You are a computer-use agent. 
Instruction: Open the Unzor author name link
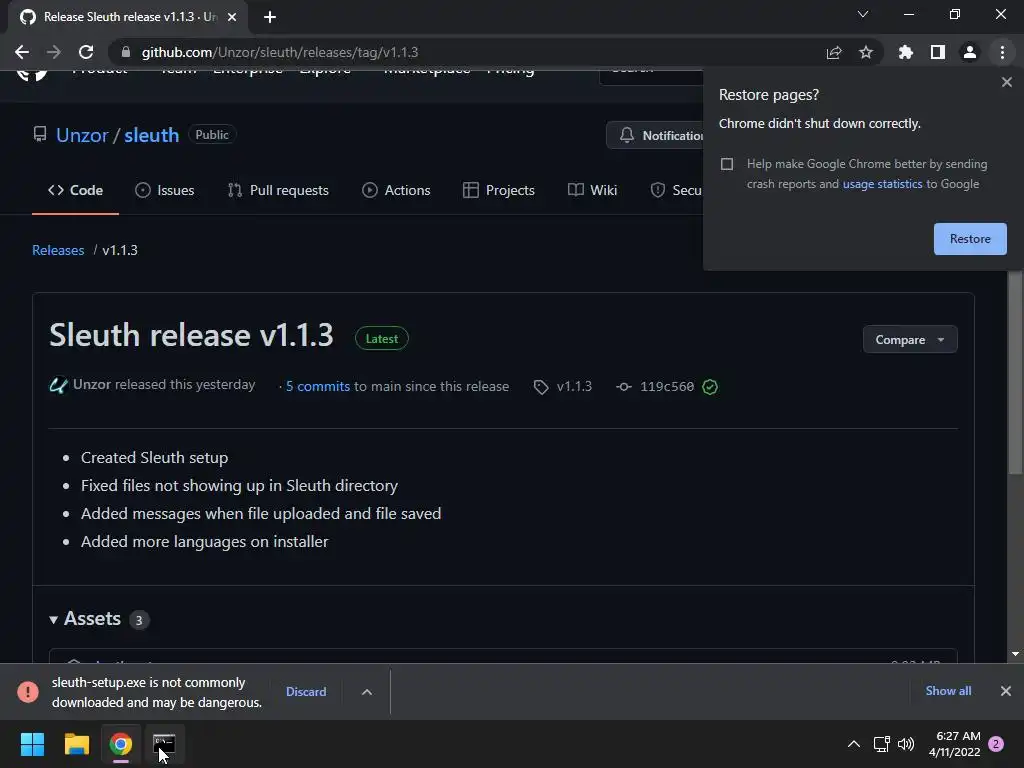tap(91, 385)
